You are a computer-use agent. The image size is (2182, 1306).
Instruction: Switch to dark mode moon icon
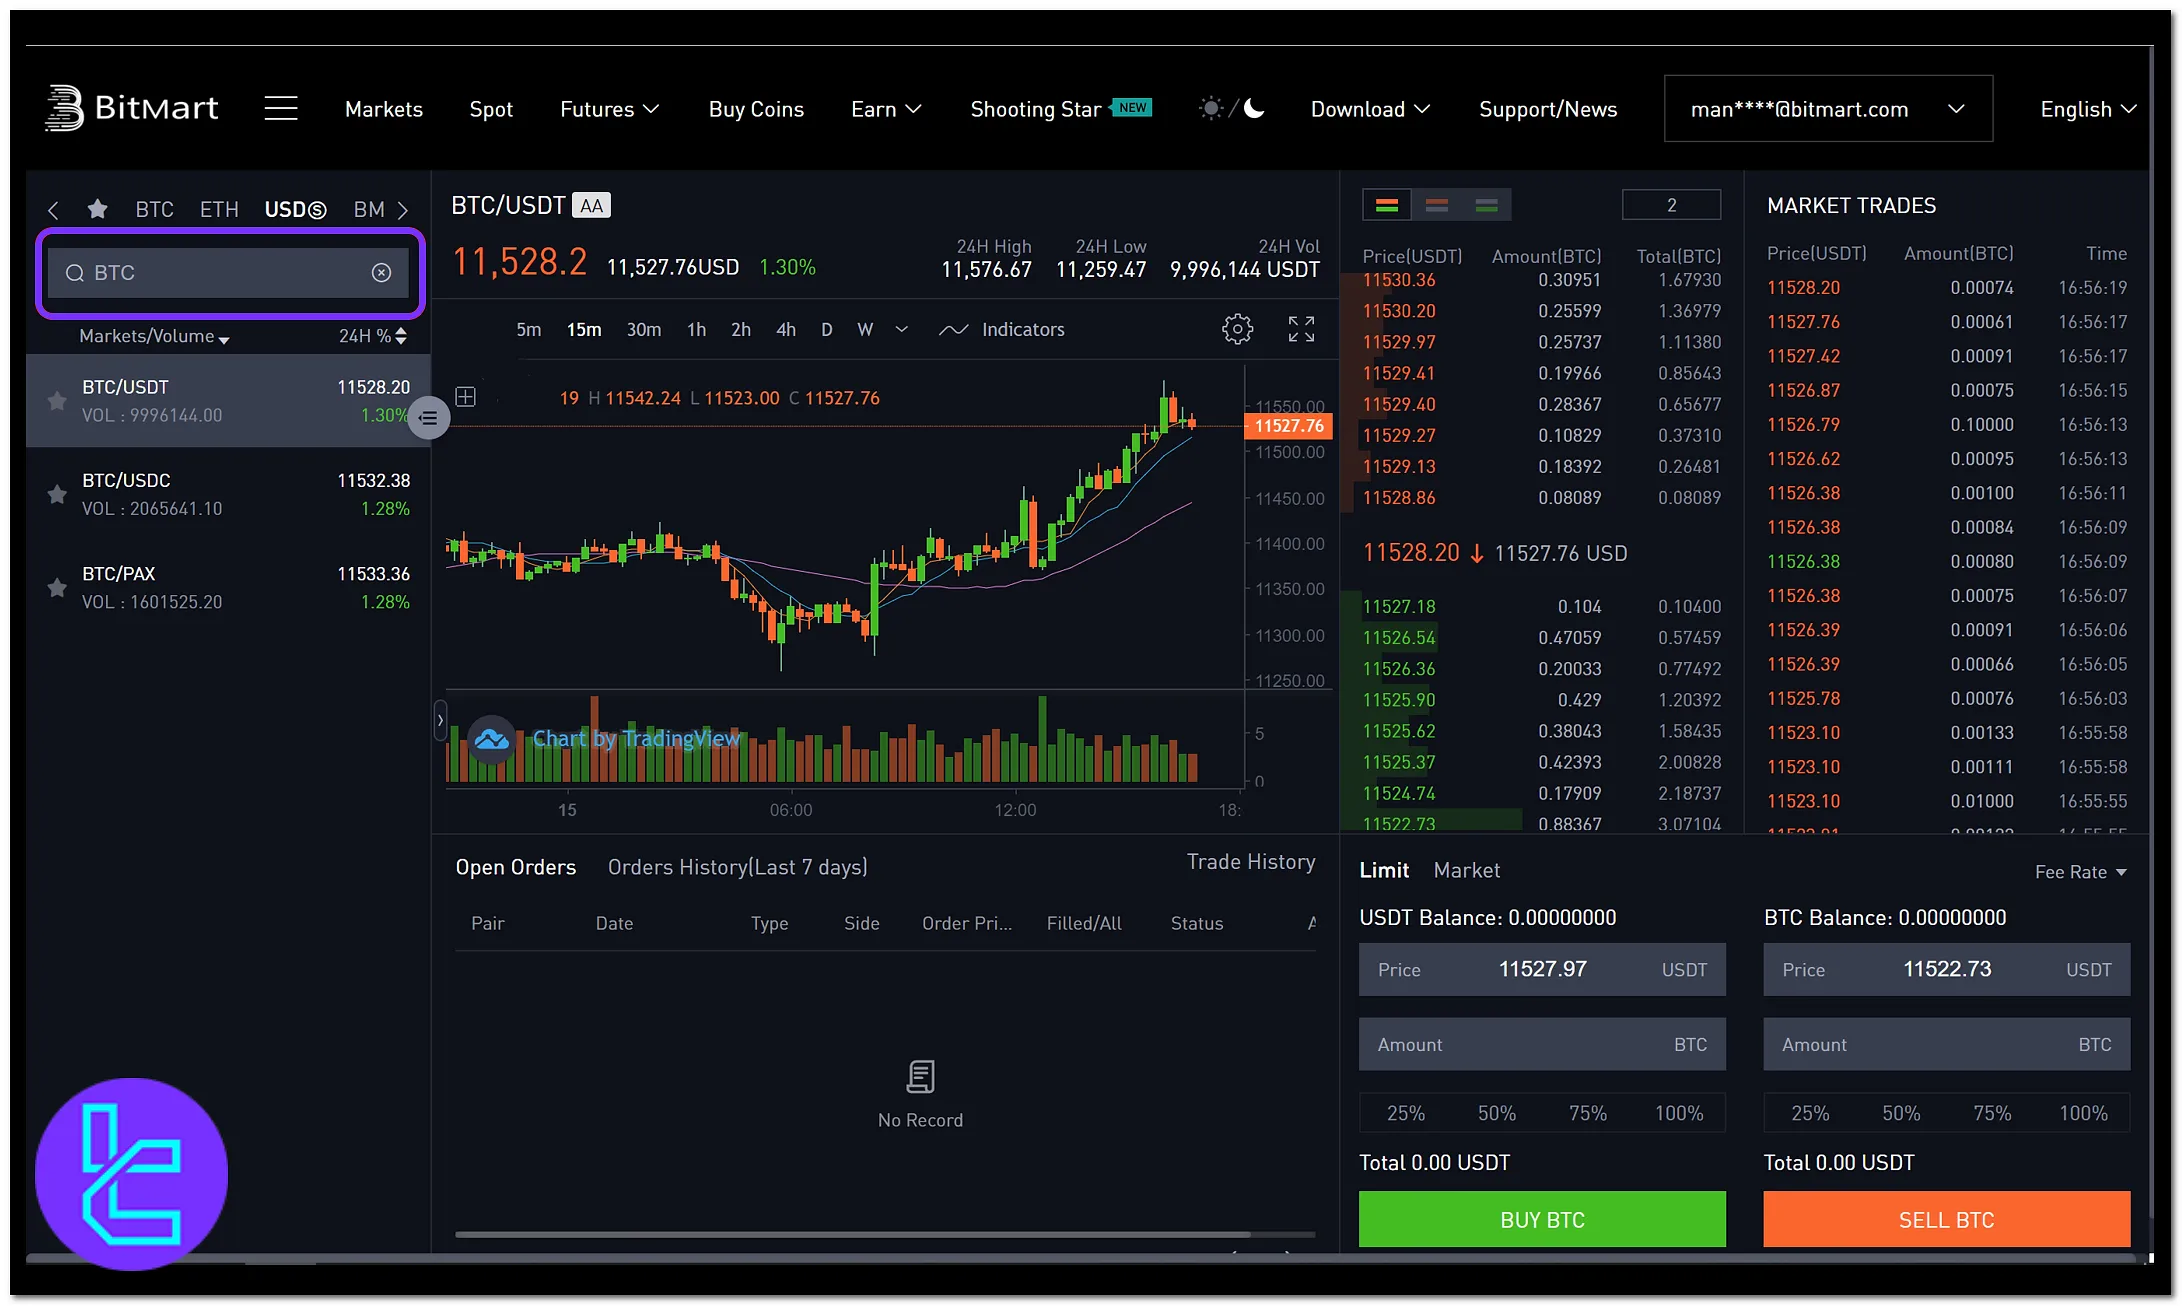1254,108
